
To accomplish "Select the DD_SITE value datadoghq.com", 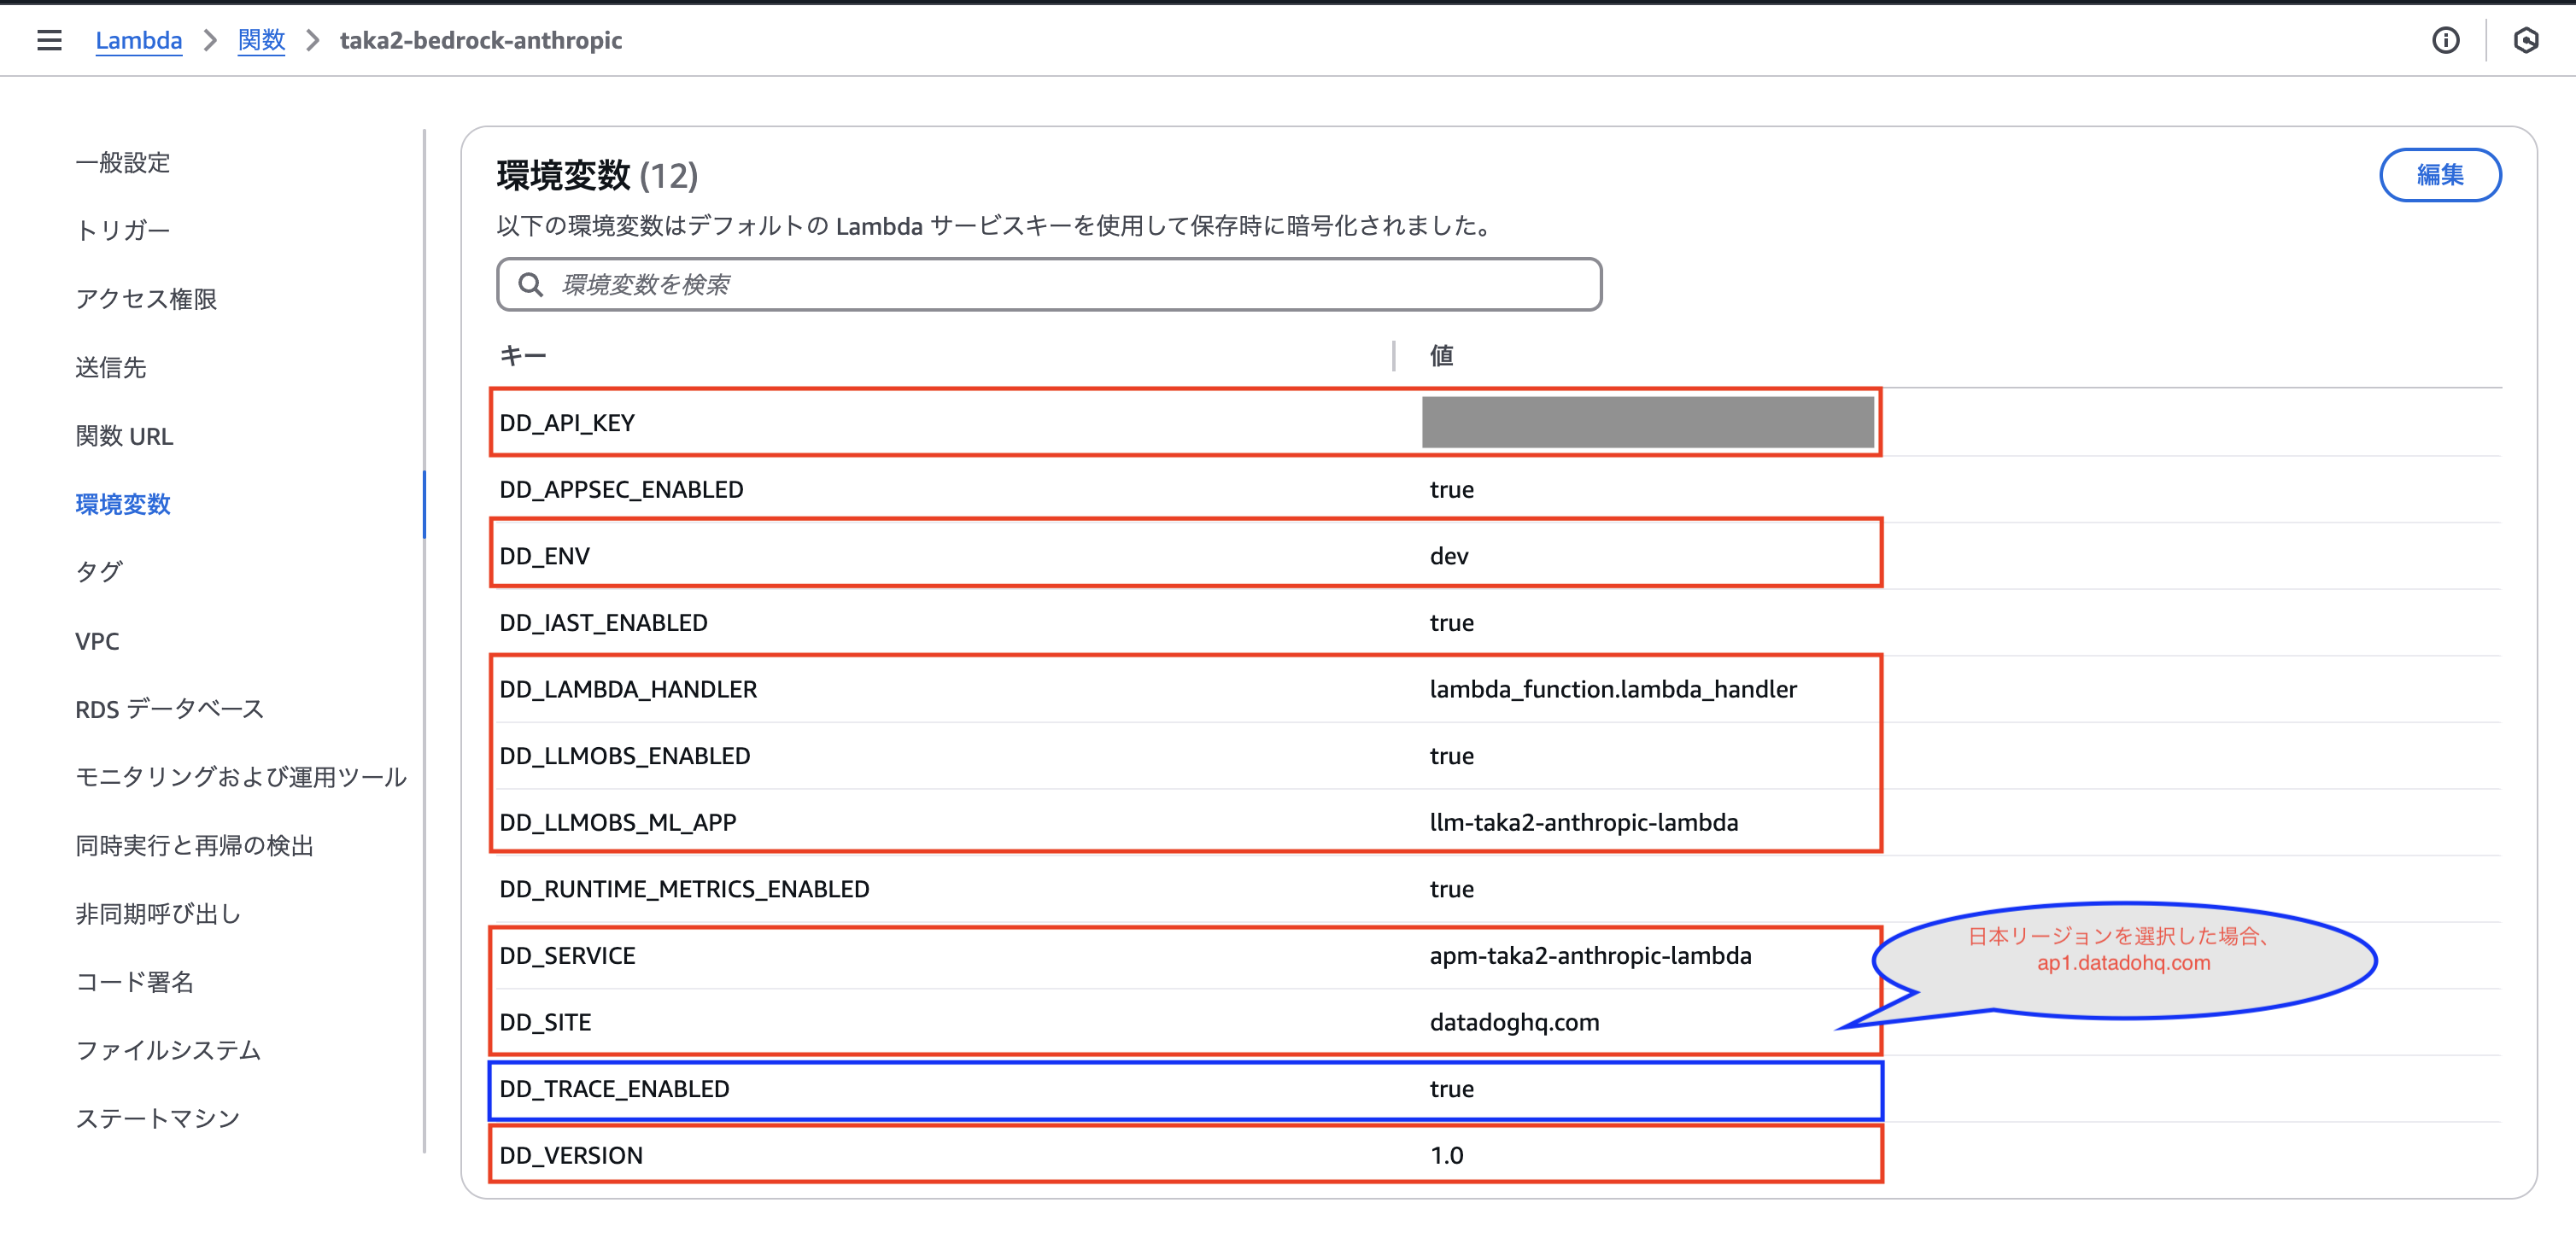I will 1514,1022.
